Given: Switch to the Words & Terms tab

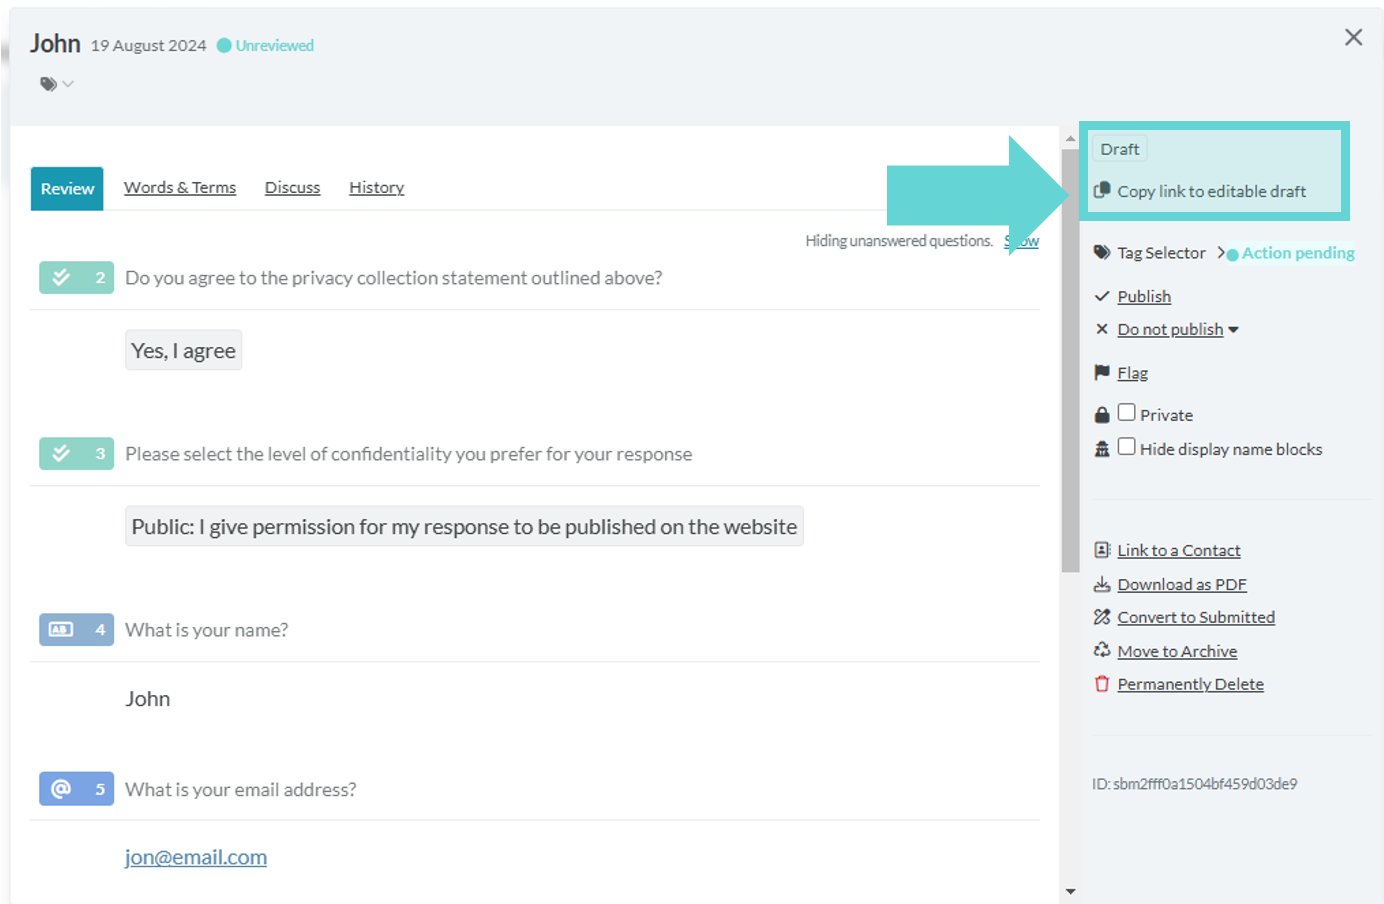Looking at the screenshot, I should (180, 187).
